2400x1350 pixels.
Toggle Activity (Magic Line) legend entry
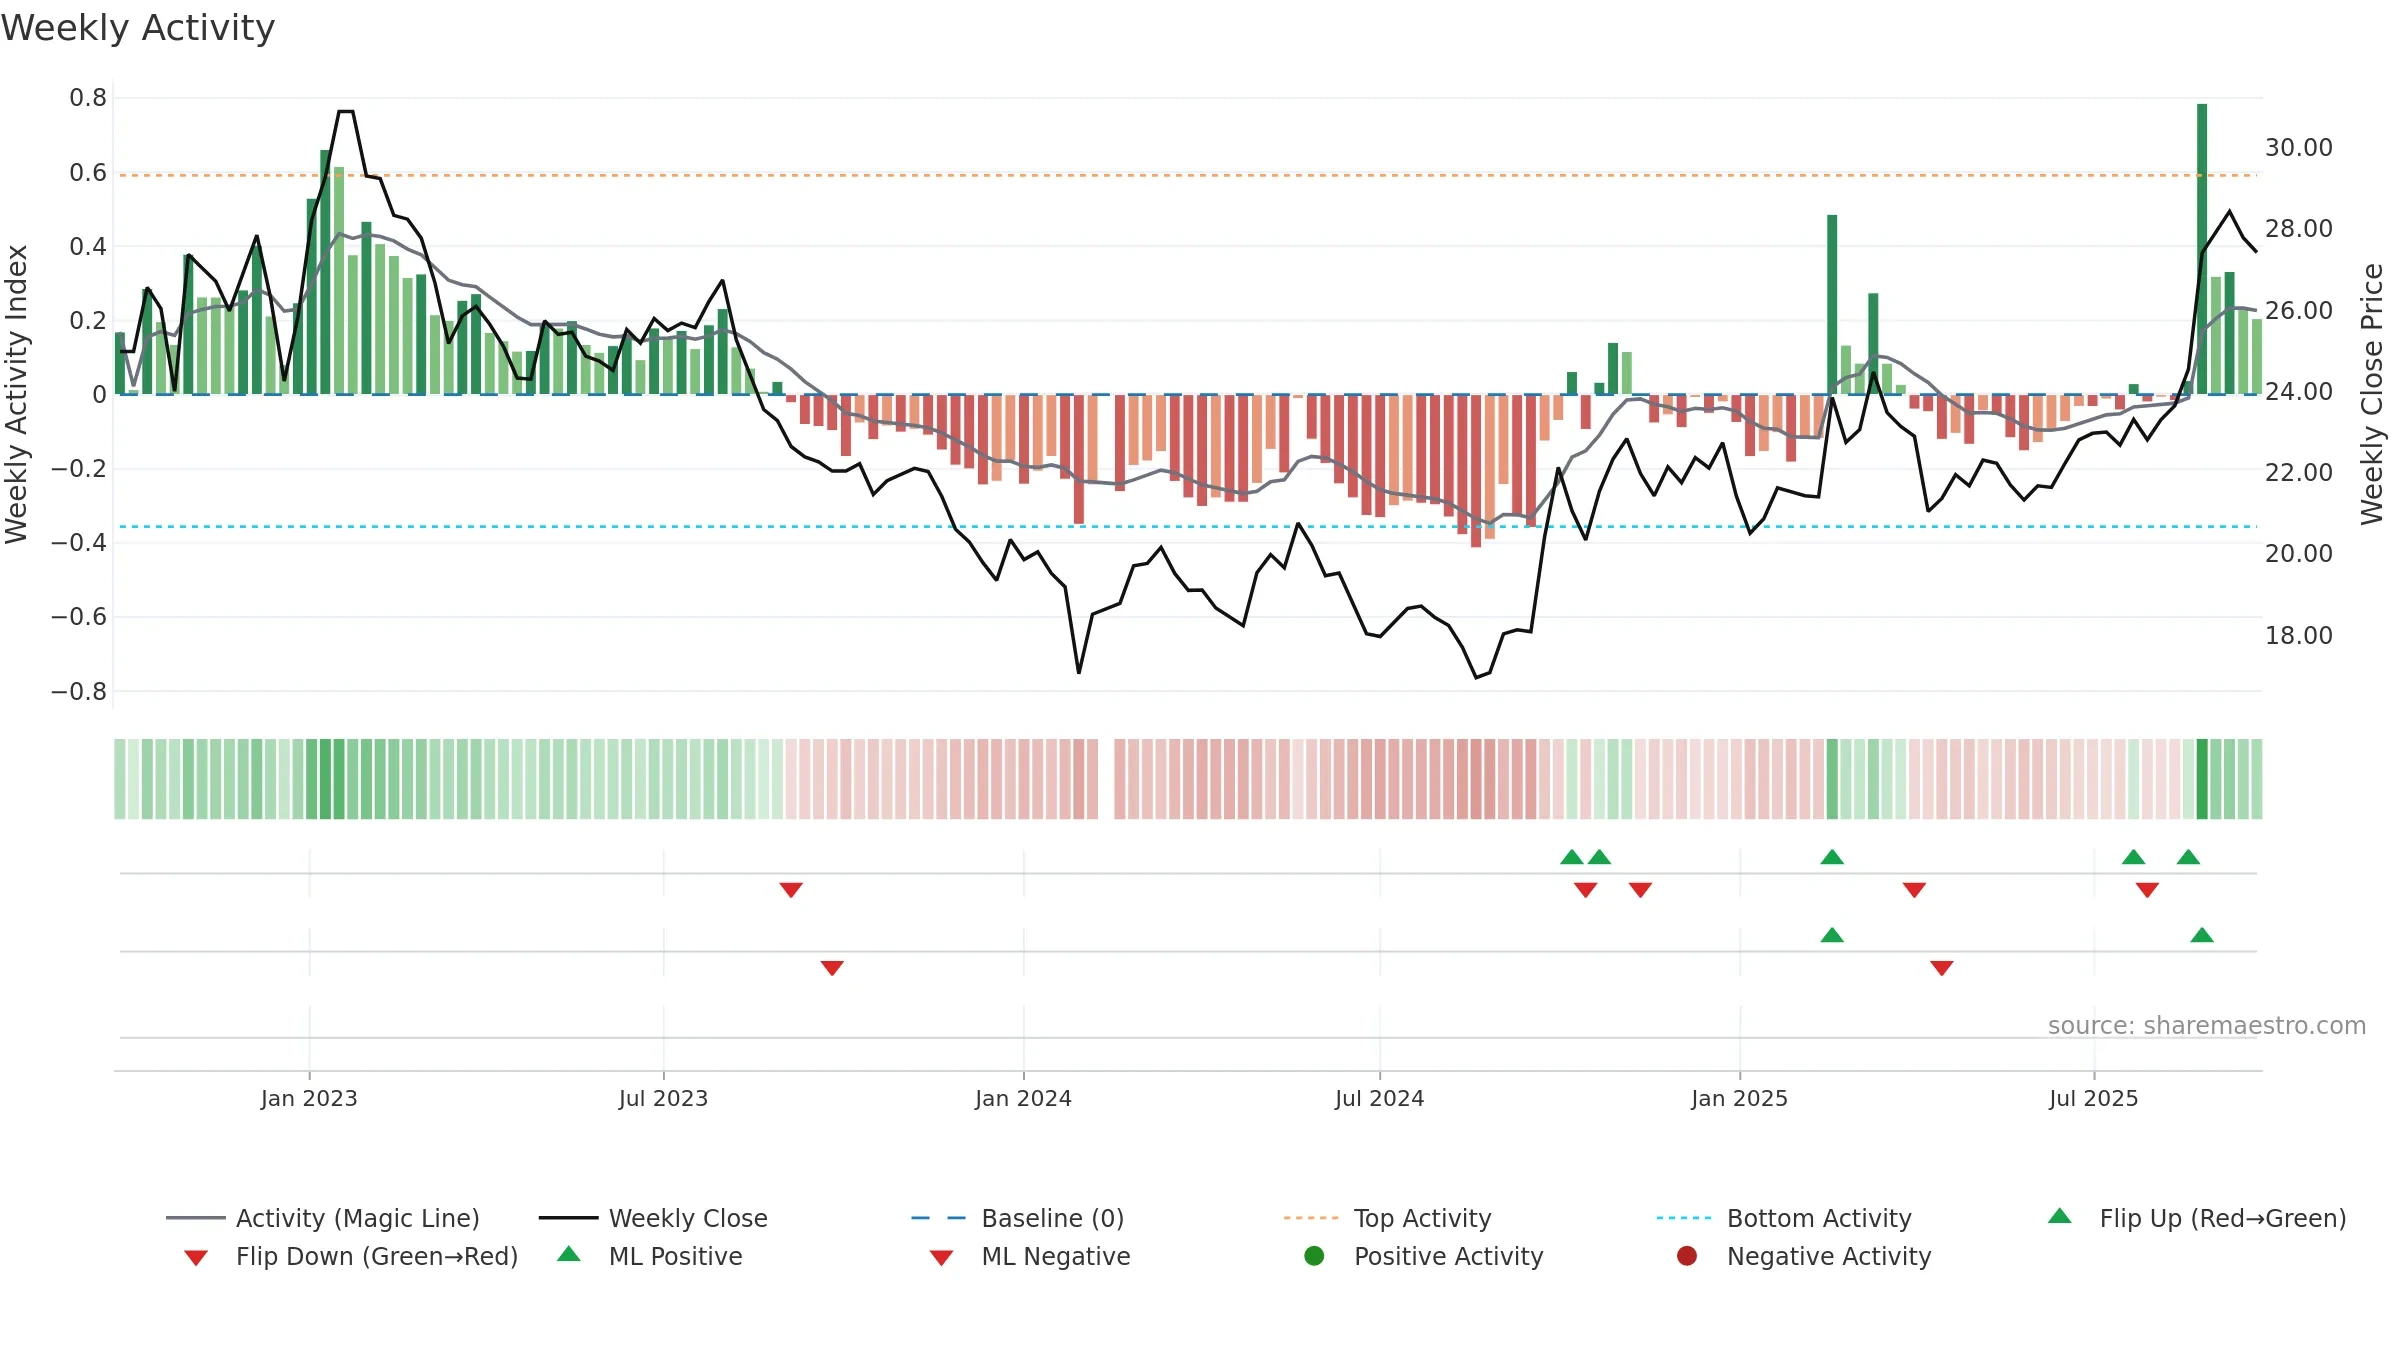323,1218
